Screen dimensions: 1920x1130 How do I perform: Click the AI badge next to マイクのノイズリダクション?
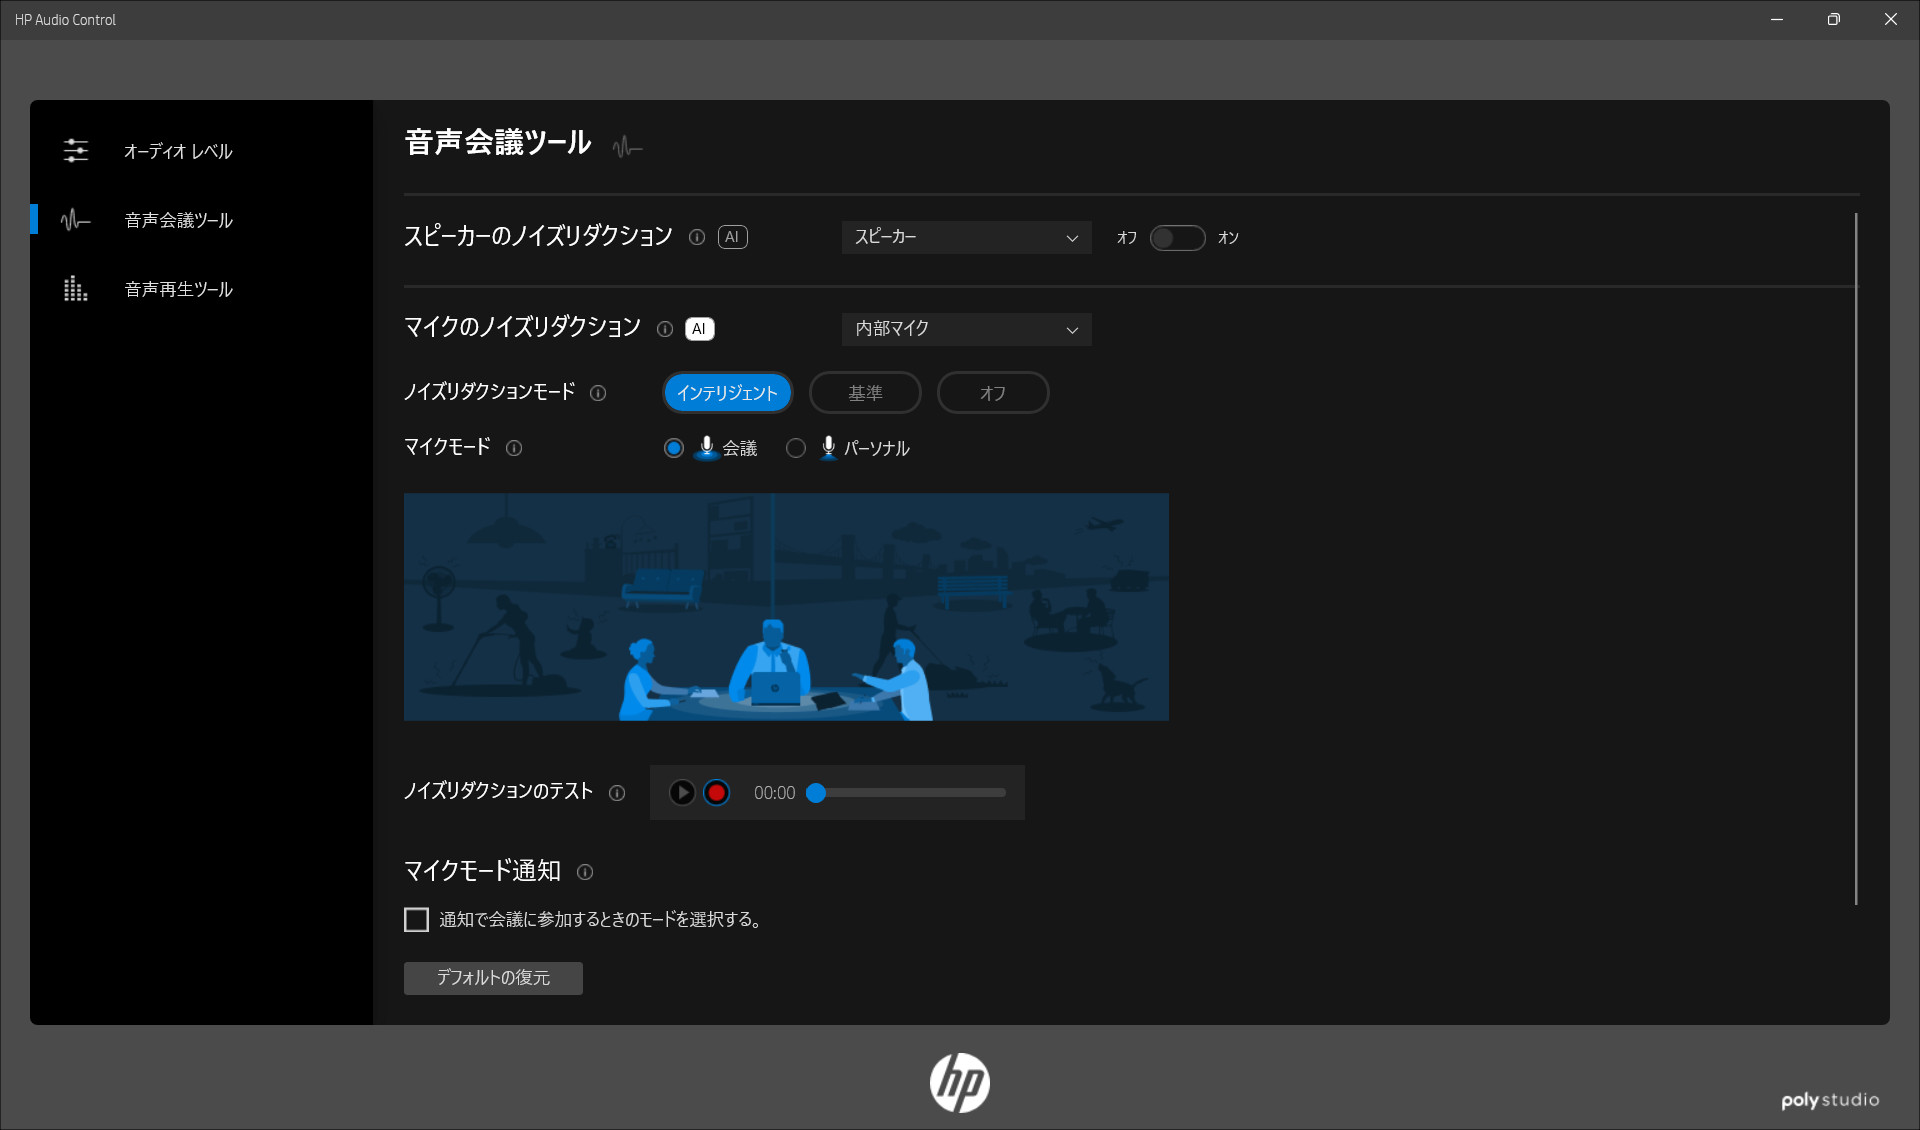tap(699, 328)
